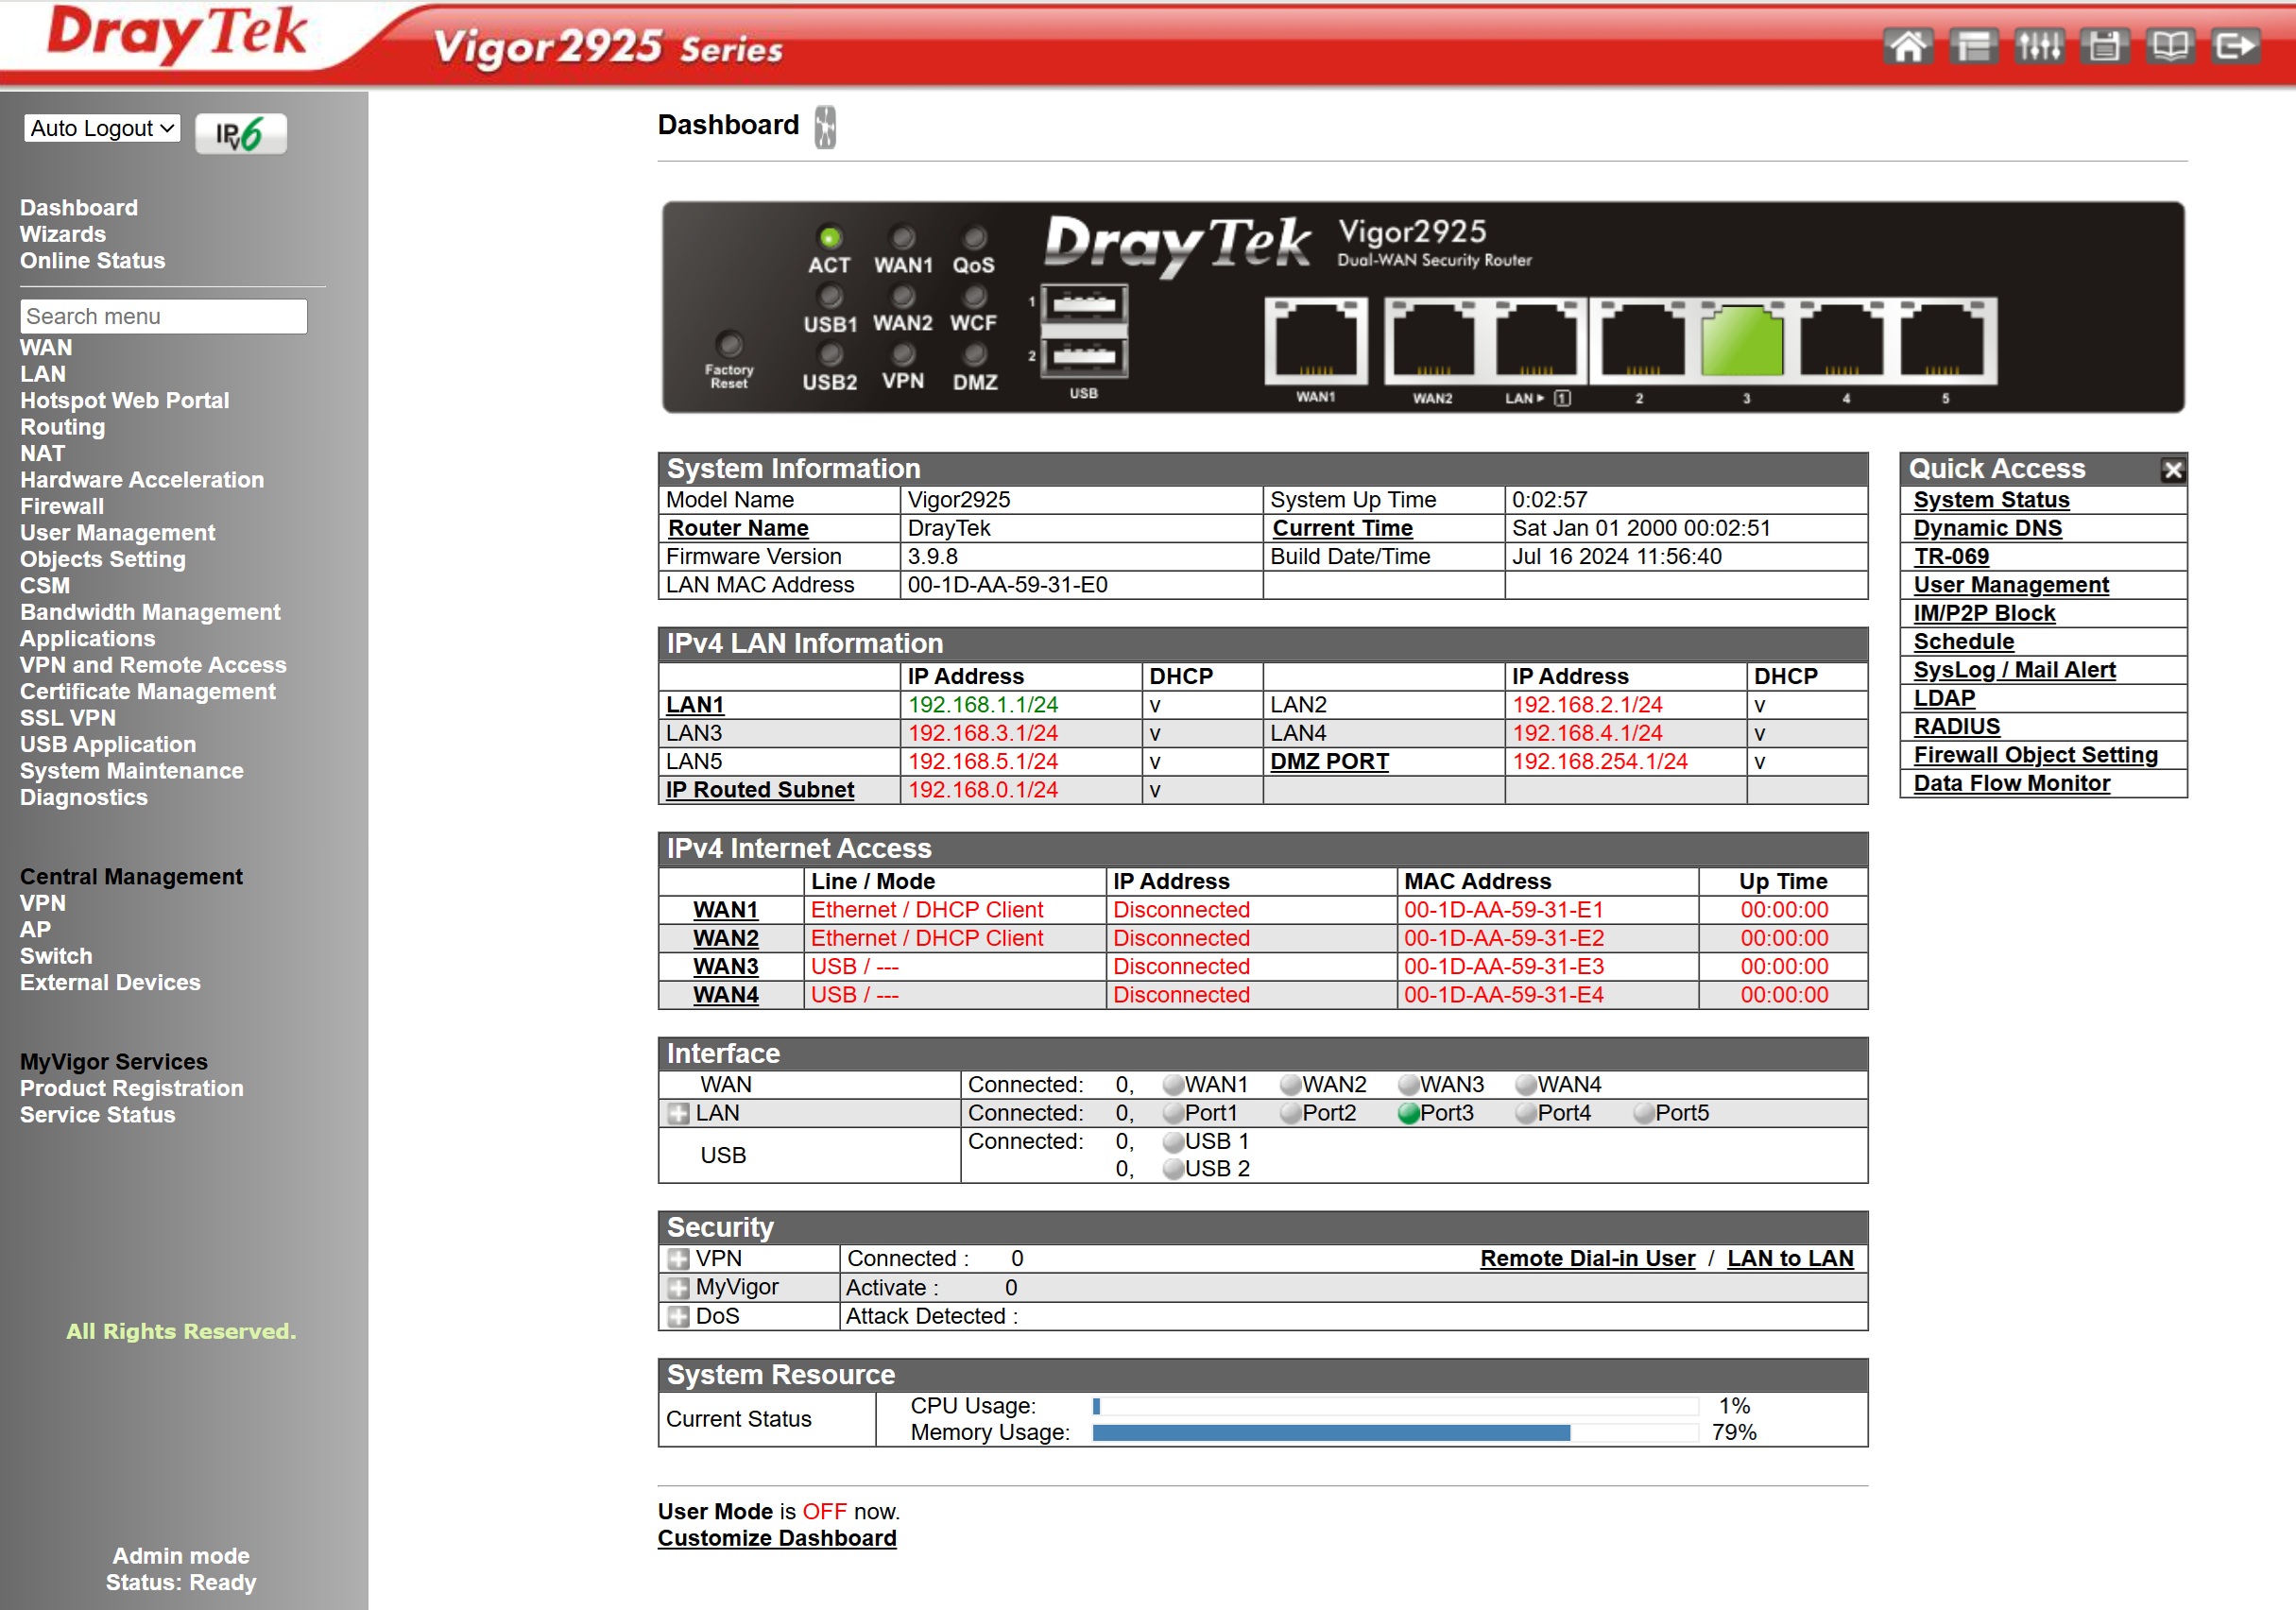Screen dimensions: 2296x1610
Task: Open the WAN2 link in Internet Access table
Action: (726, 938)
